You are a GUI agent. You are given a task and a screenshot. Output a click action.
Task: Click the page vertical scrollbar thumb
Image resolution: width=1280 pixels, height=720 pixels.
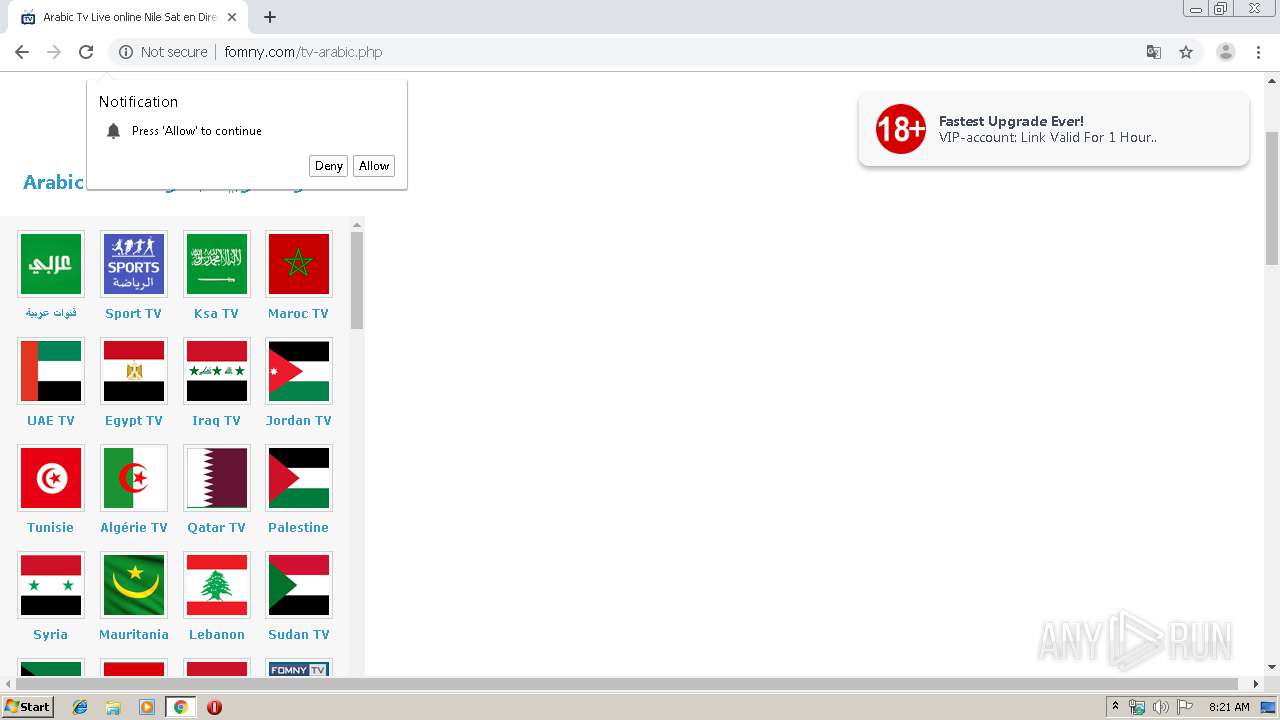point(1272,197)
